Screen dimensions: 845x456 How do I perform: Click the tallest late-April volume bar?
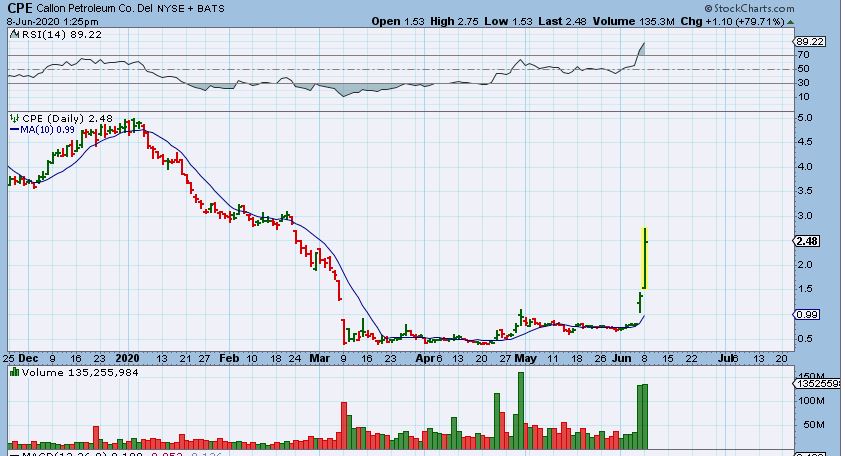(x=521, y=410)
